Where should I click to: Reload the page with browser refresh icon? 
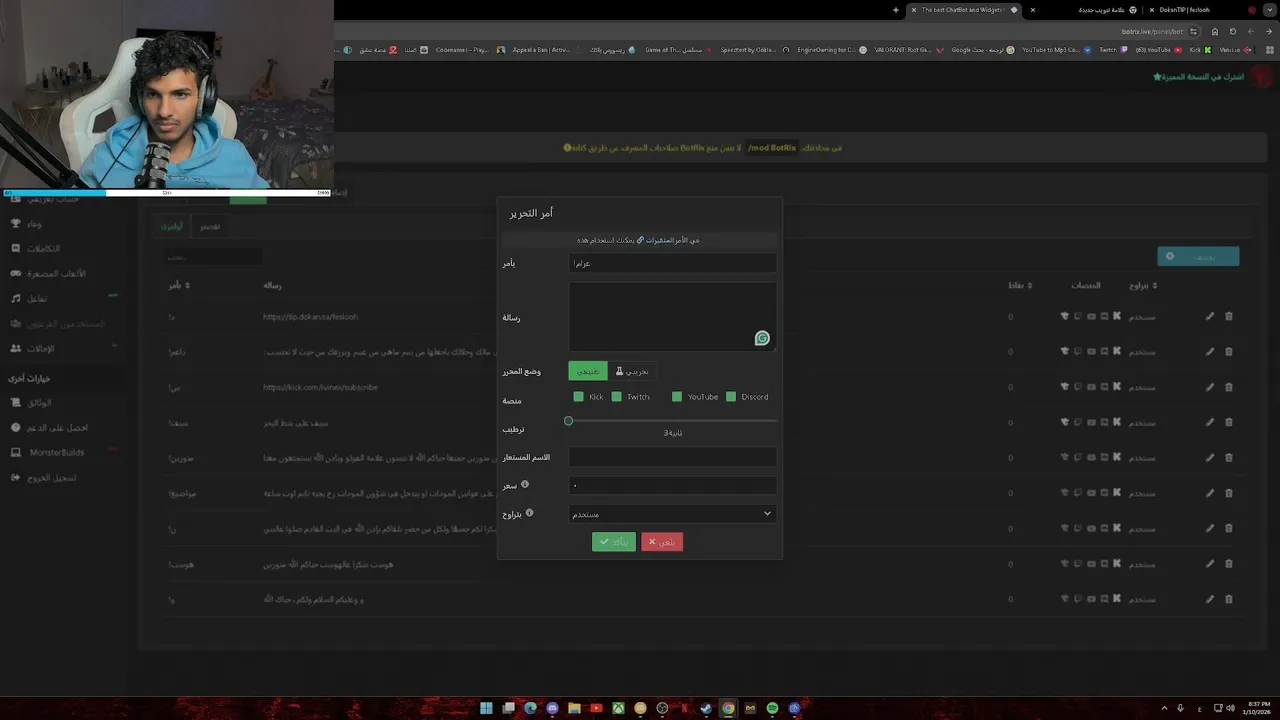pos(1233,31)
